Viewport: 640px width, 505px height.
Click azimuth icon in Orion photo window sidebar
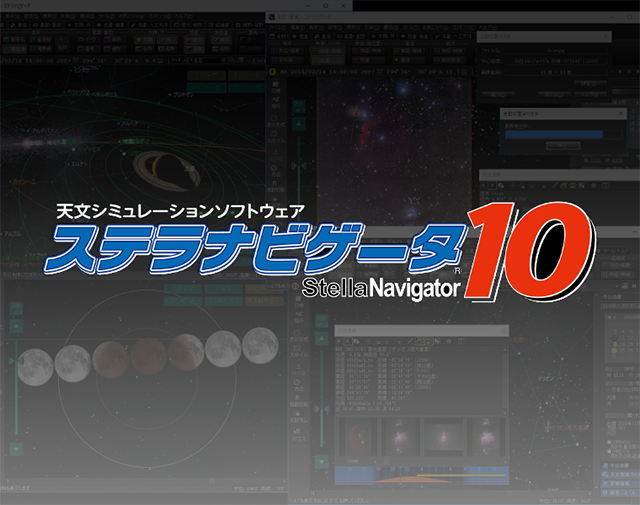276,171
